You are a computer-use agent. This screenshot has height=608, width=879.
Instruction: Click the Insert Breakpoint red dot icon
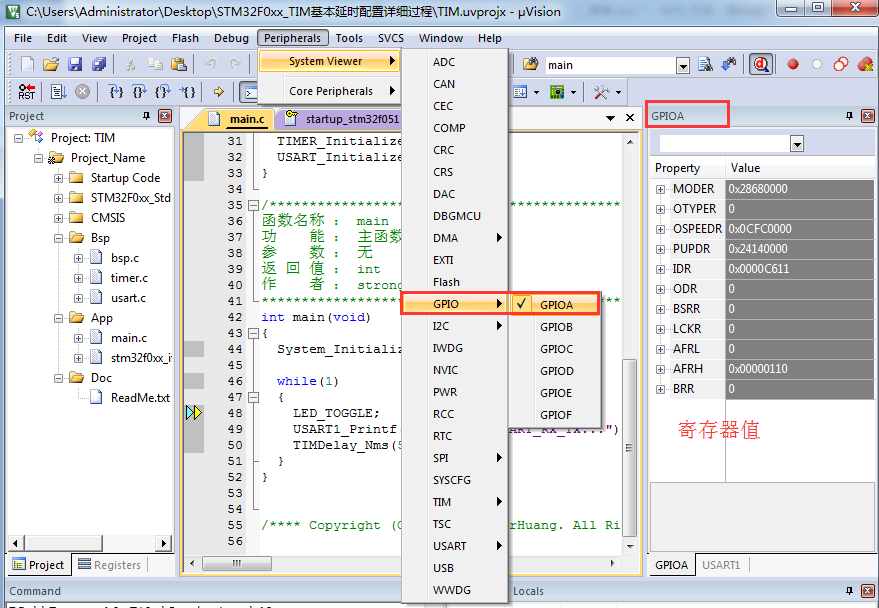coord(793,65)
